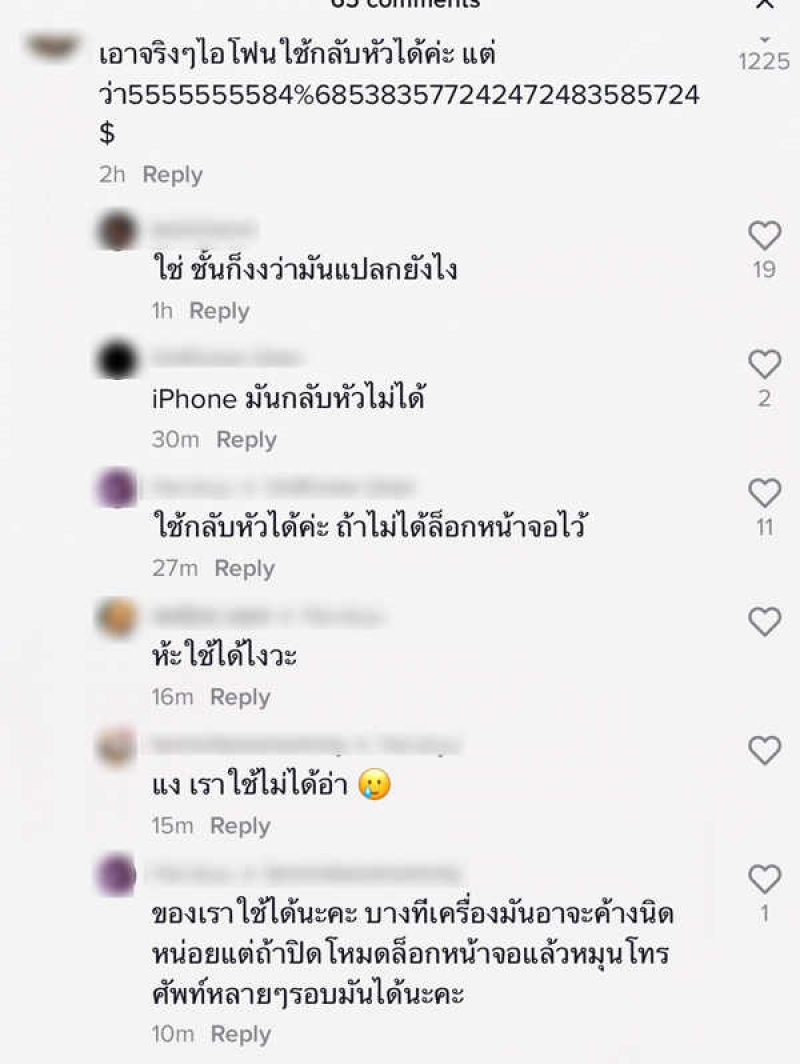Viewport: 800px width, 1064px height.
Task: Tap the 1225 like count on top comment
Action: [764, 62]
